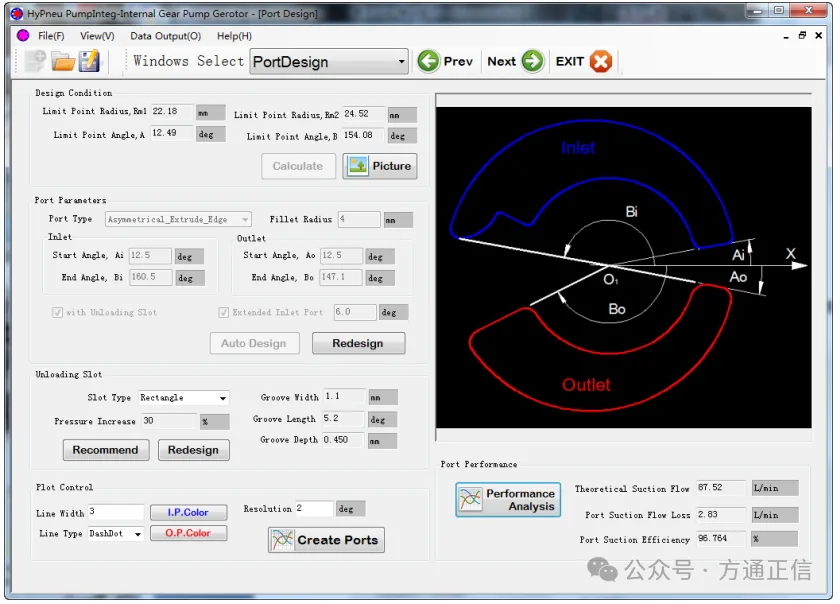Click the green Next arrow icon
Image resolution: width=840 pixels, height=604 pixels.
532,61
